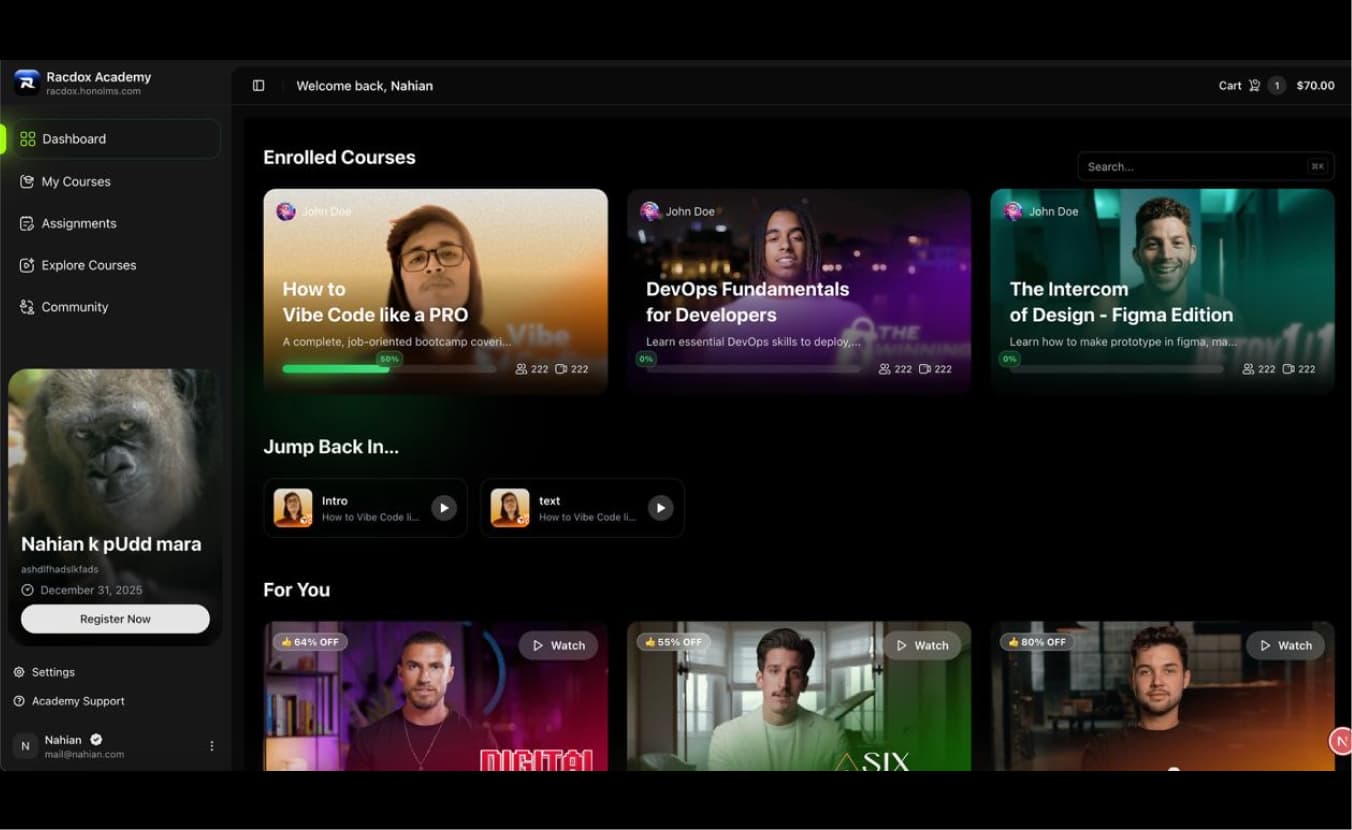Click the Explore Courses compass icon
1352x830 pixels.
27,265
